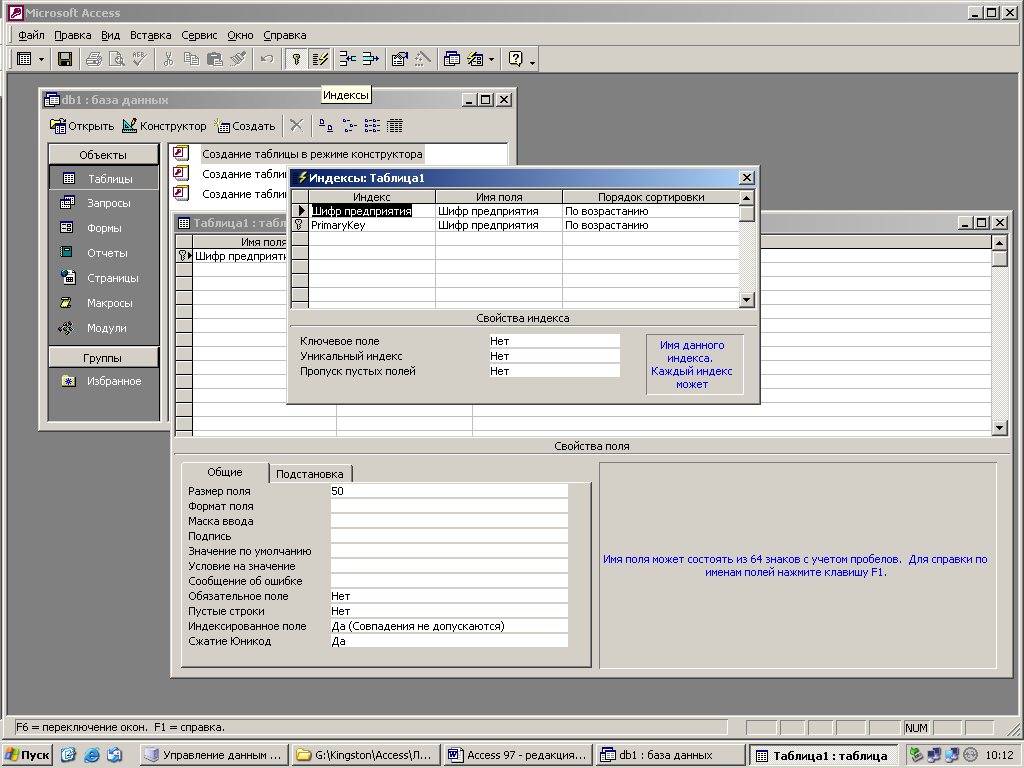Toggle the Indexes toolbar button

320,59
